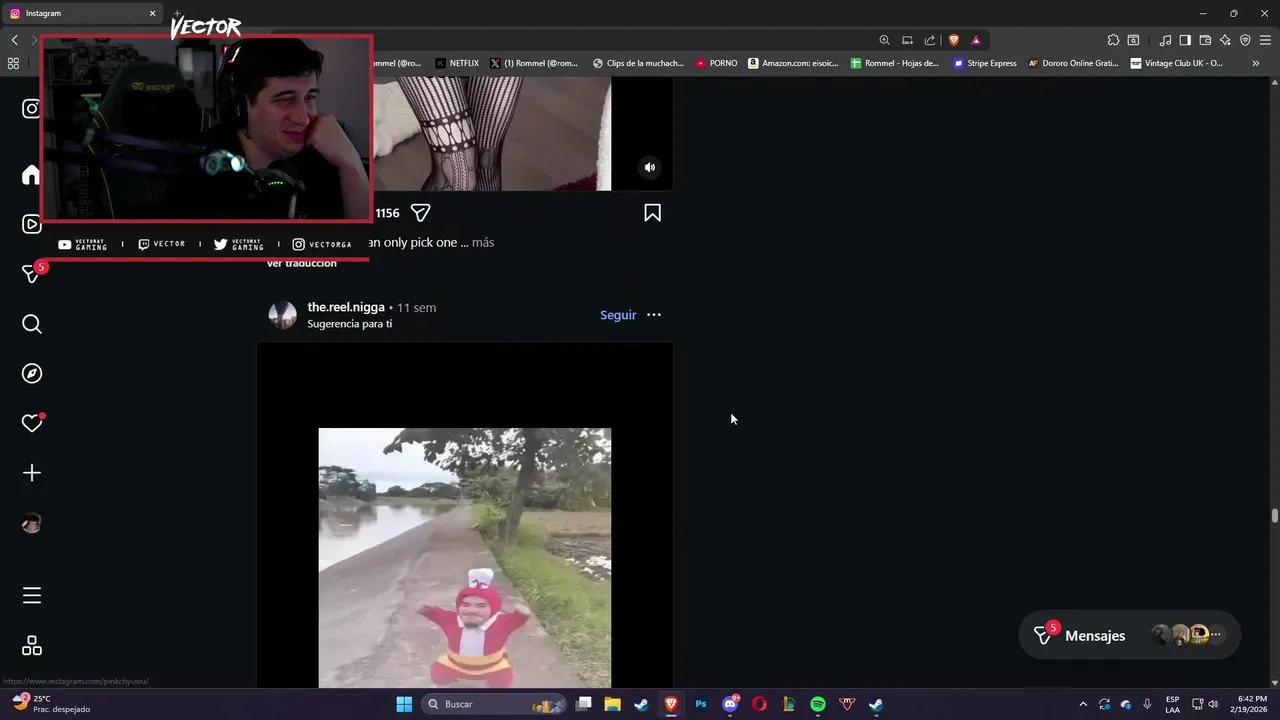Open Task View from the taskbar
Viewport: 1280px width, 720px height.
click(x=584, y=704)
